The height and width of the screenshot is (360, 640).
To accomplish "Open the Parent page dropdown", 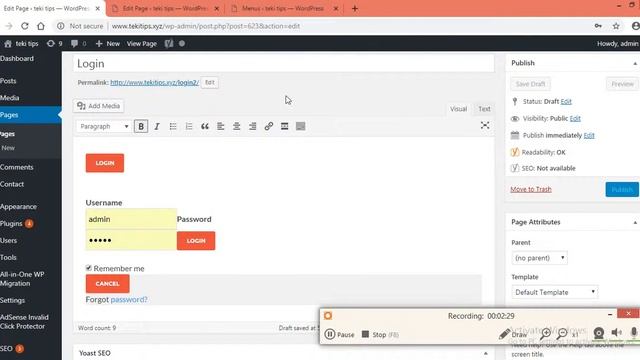I will (x=539, y=258).
